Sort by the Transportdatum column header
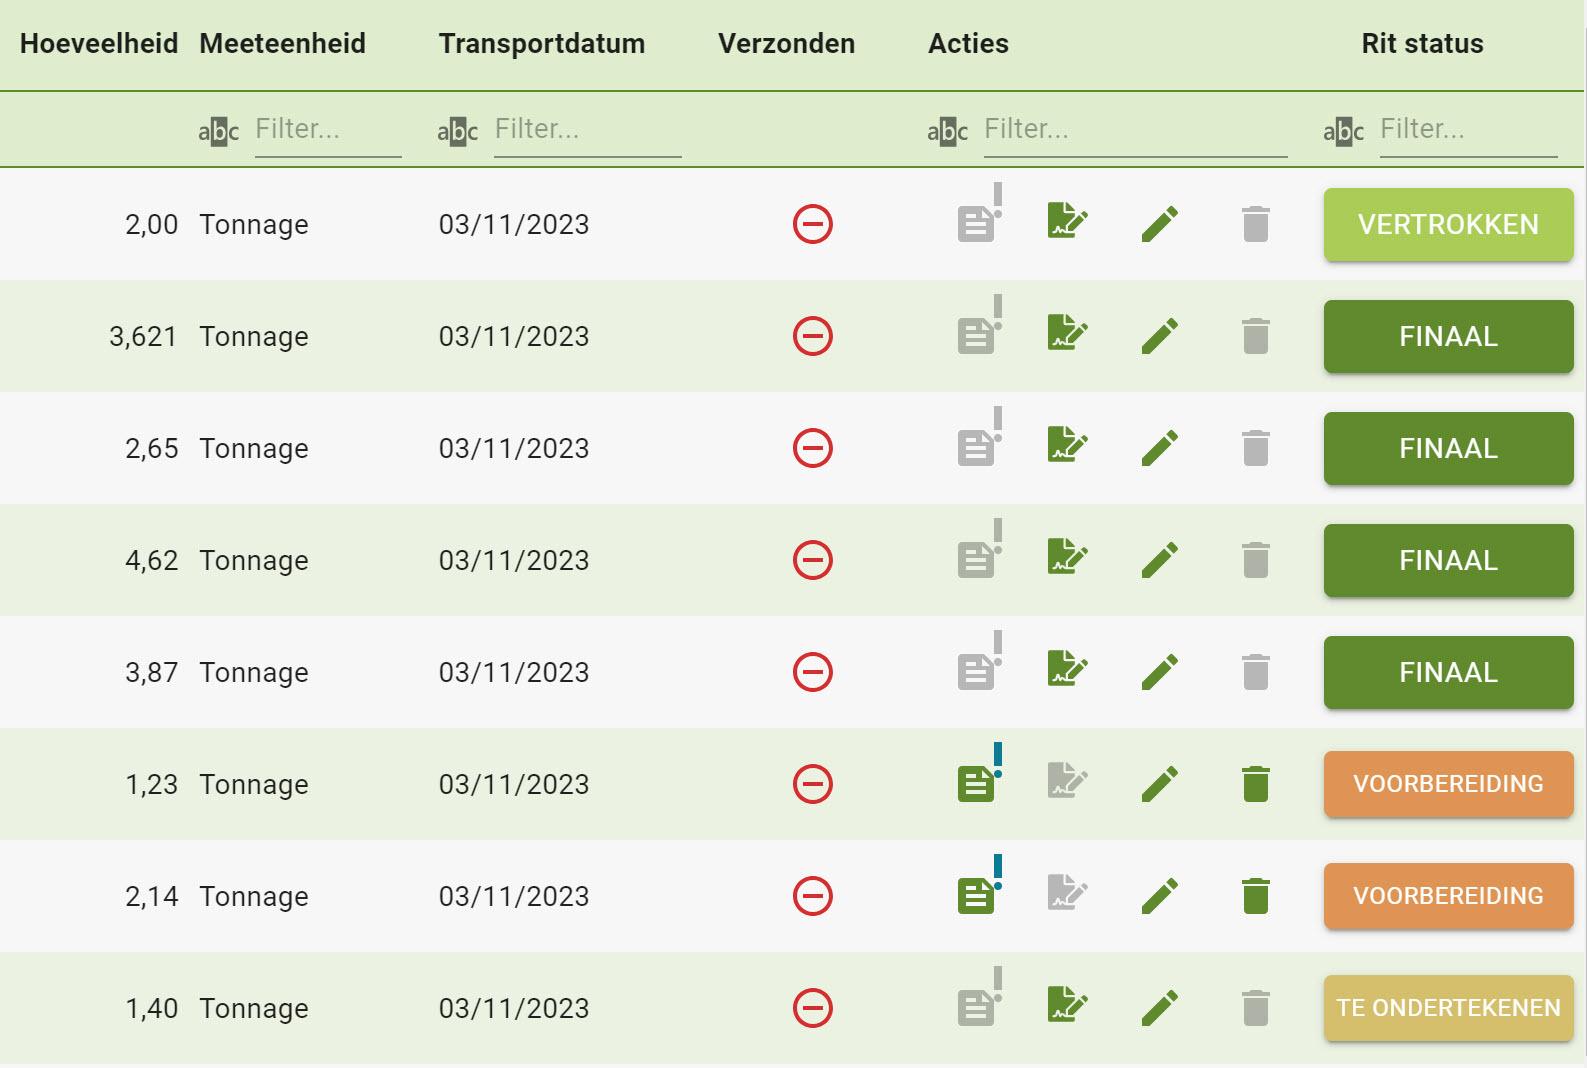The width and height of the screenshot is (1587, 1068). (541, 44)
